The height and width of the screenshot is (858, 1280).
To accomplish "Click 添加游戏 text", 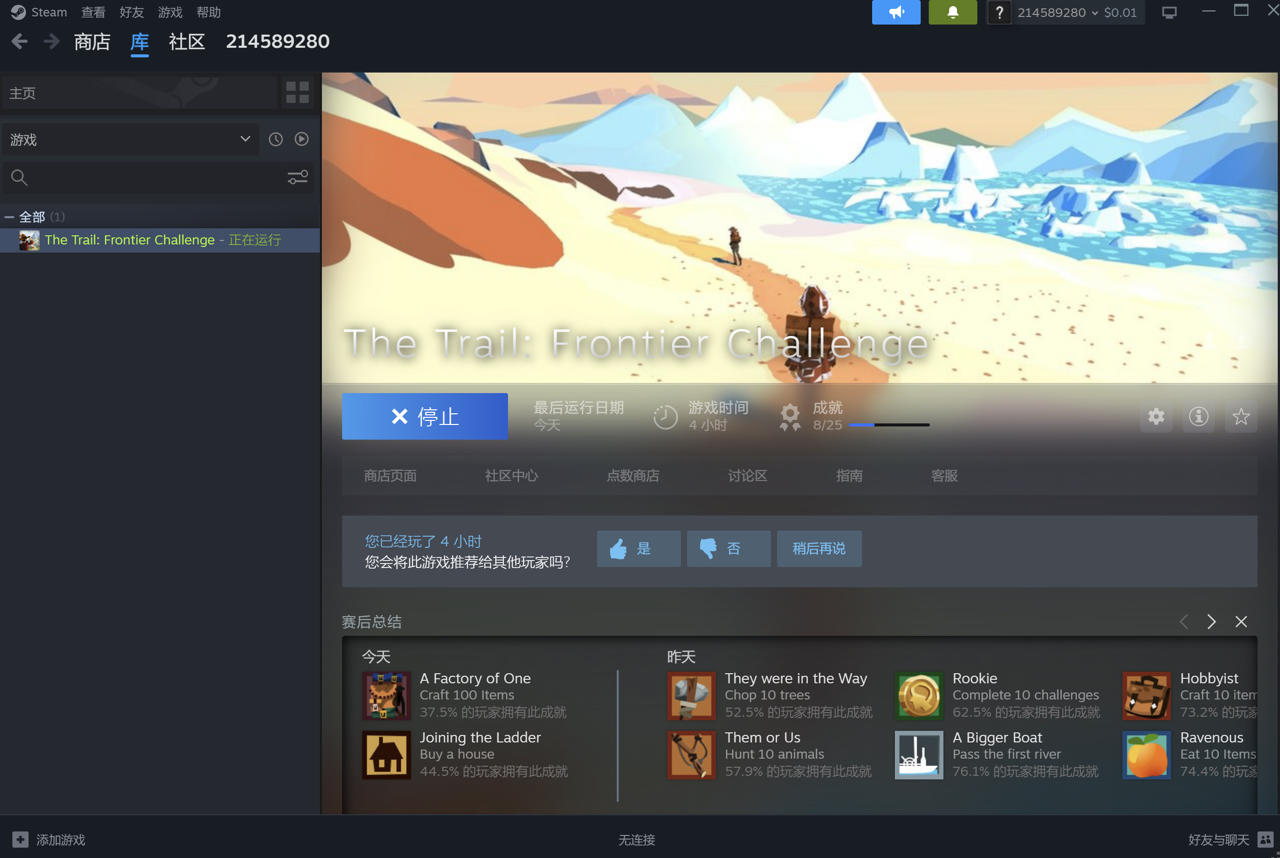I will click(61, 840).
